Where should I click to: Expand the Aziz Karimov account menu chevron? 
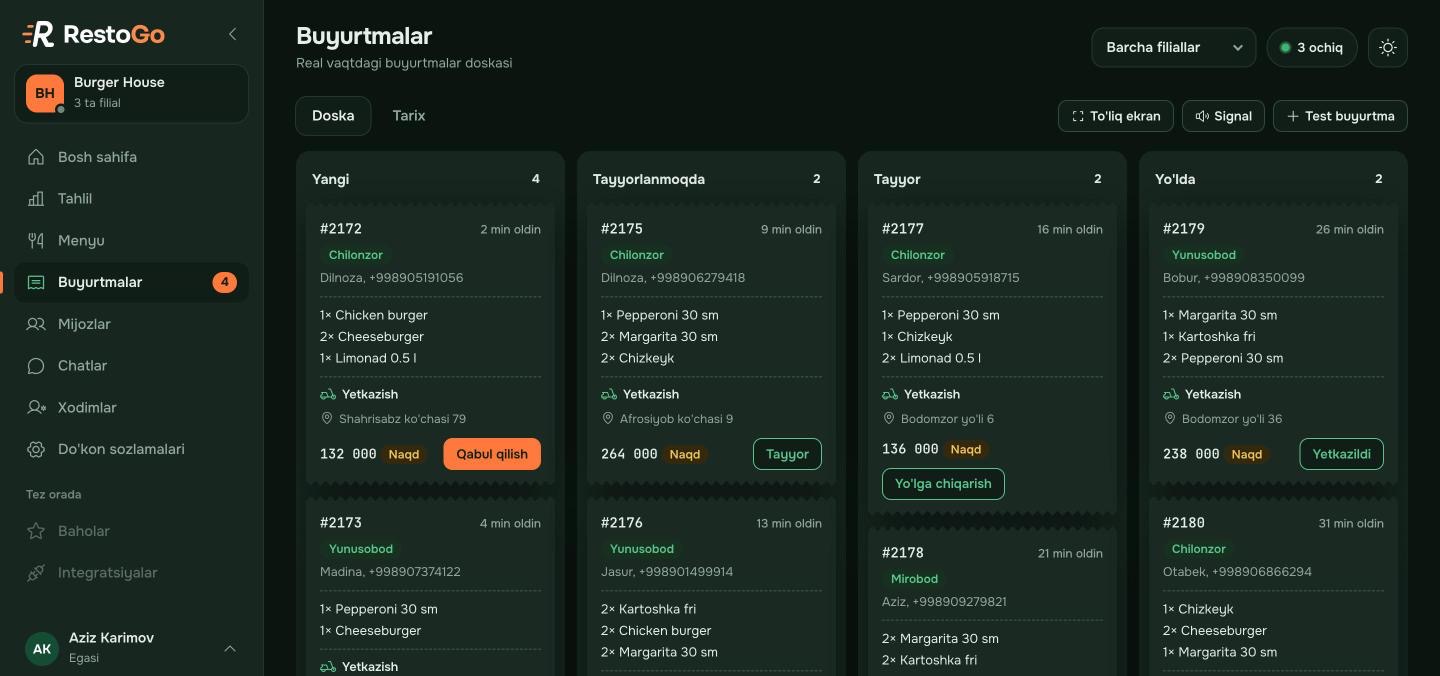(x=230, y=648)
